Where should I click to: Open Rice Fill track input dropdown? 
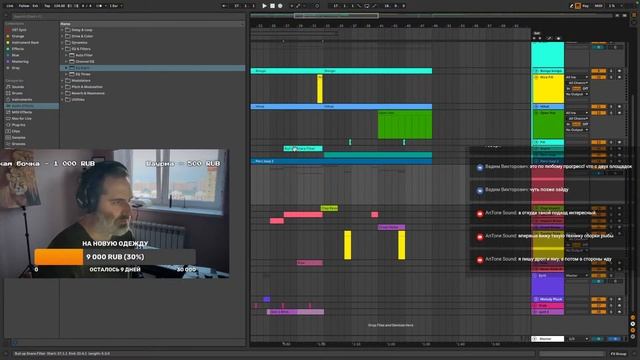pos(577,77)
